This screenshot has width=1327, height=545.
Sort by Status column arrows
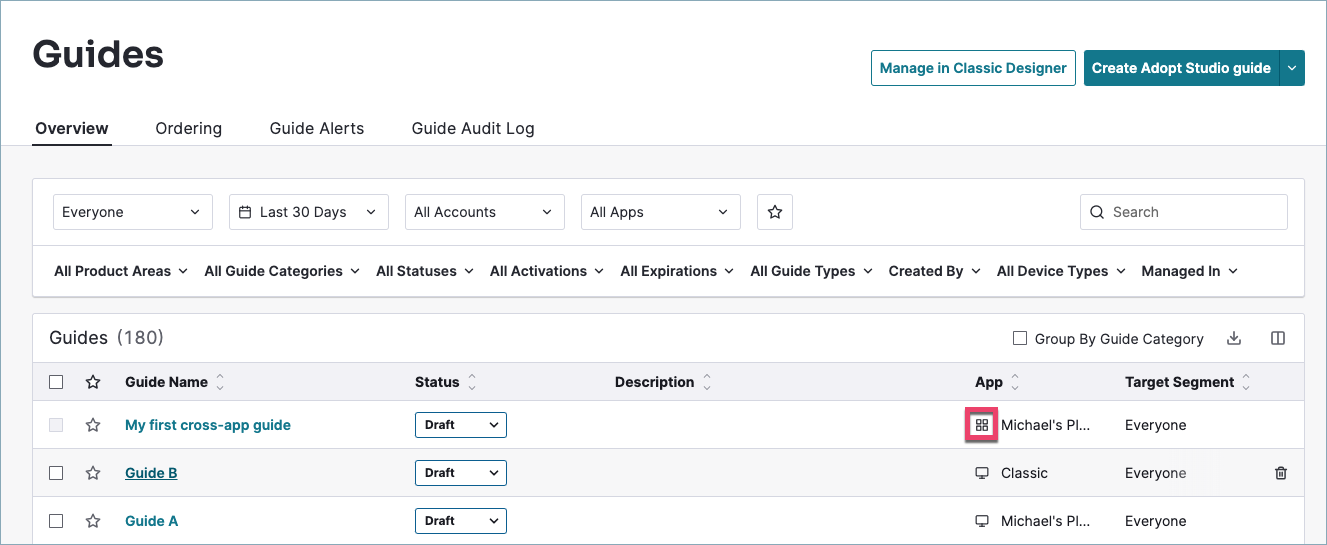(472, 382)
